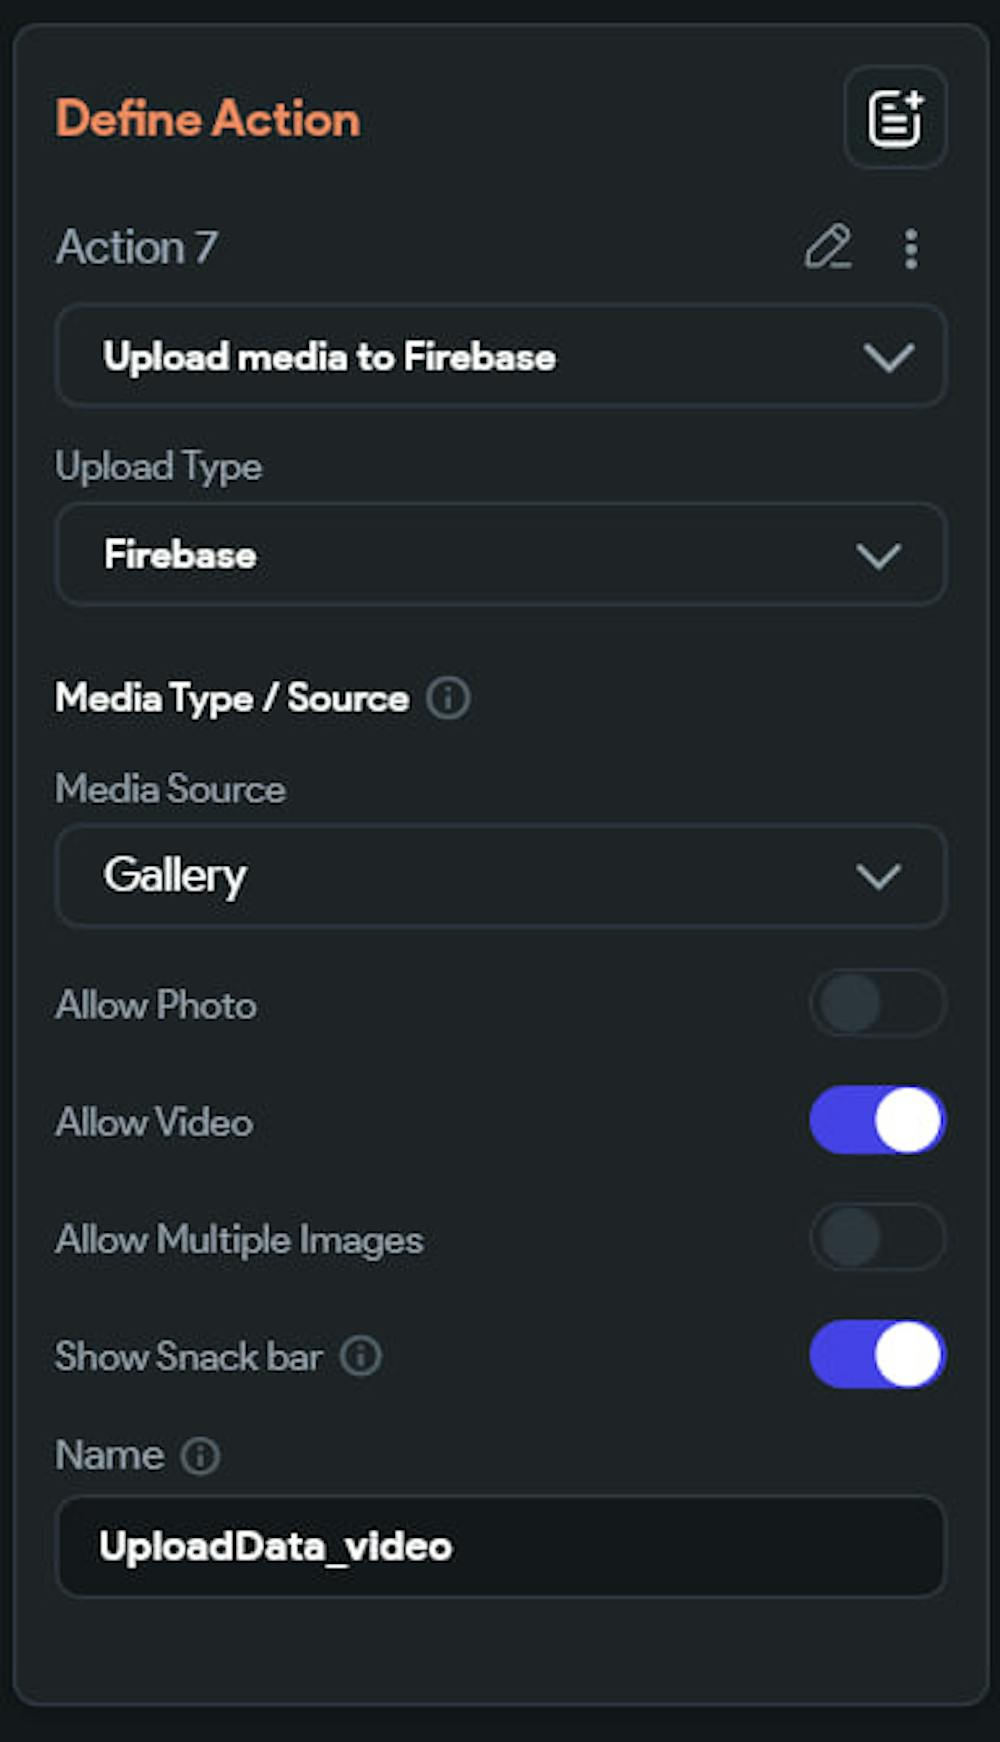The width and height of the screenshot is (1000, 1742).
Task: Disable the Allow Video switch
Action: pos(877,1120)
